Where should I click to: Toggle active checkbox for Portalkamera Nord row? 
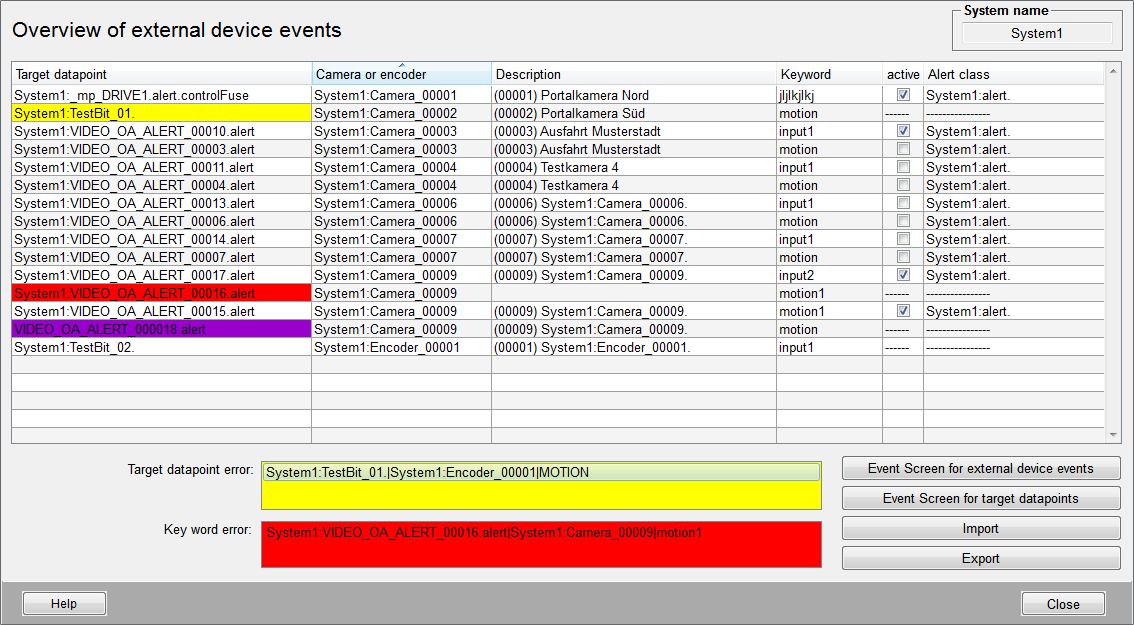point(903,95)
